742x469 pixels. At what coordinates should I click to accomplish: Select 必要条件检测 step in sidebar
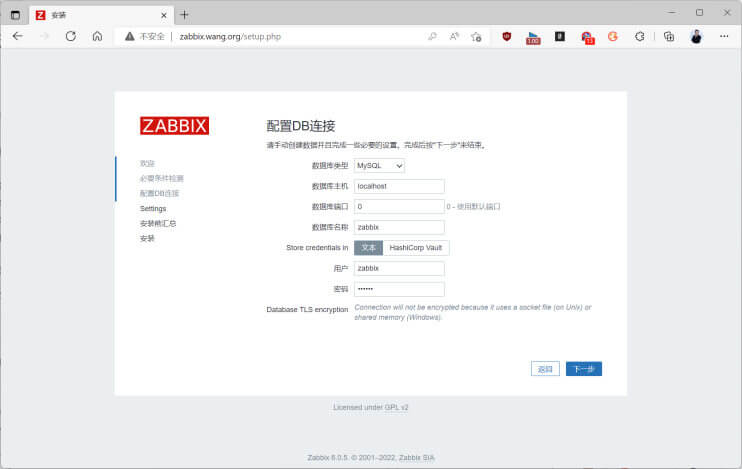(x=161, y=178)
